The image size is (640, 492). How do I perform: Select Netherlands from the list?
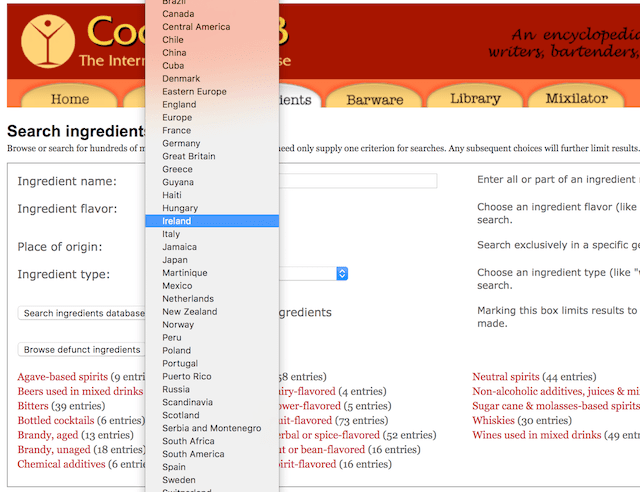coord(212,299)
